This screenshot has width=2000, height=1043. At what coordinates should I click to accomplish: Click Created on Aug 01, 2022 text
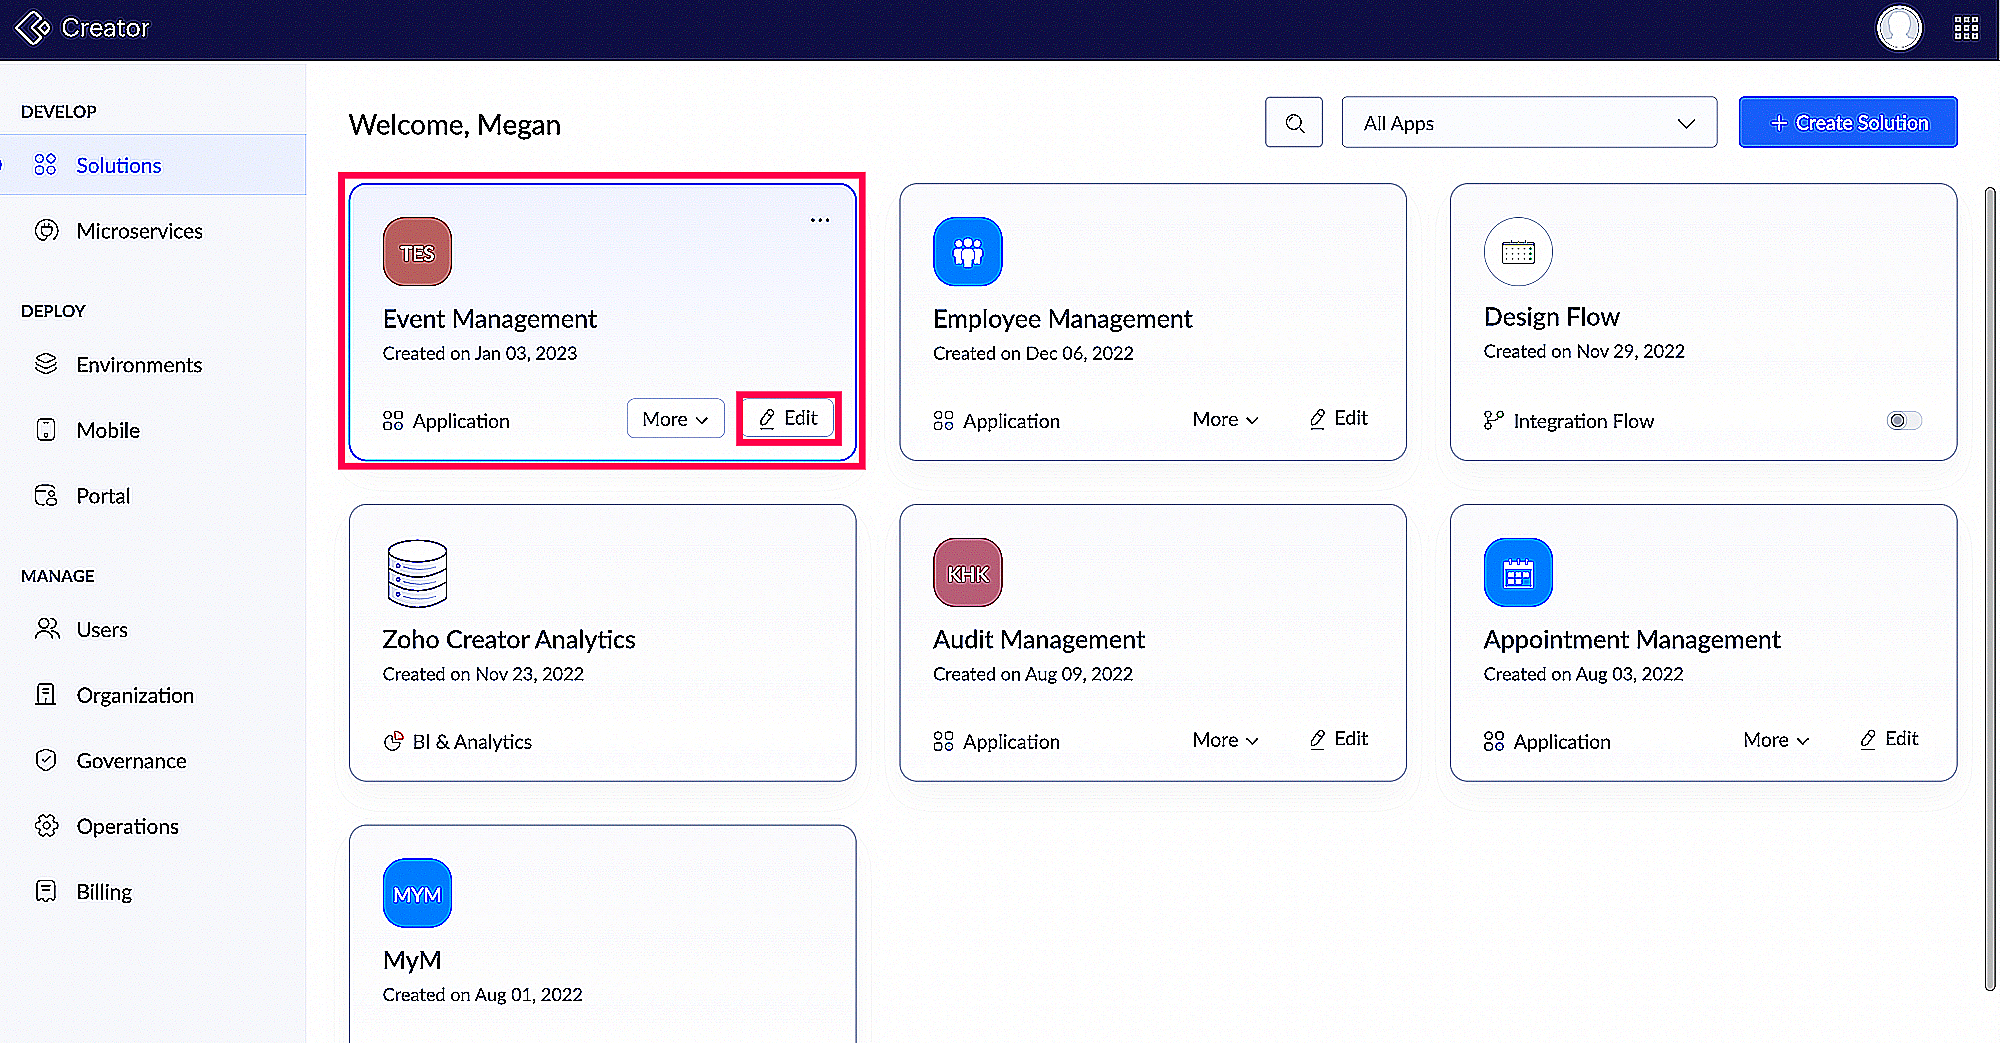coord(483,995)
